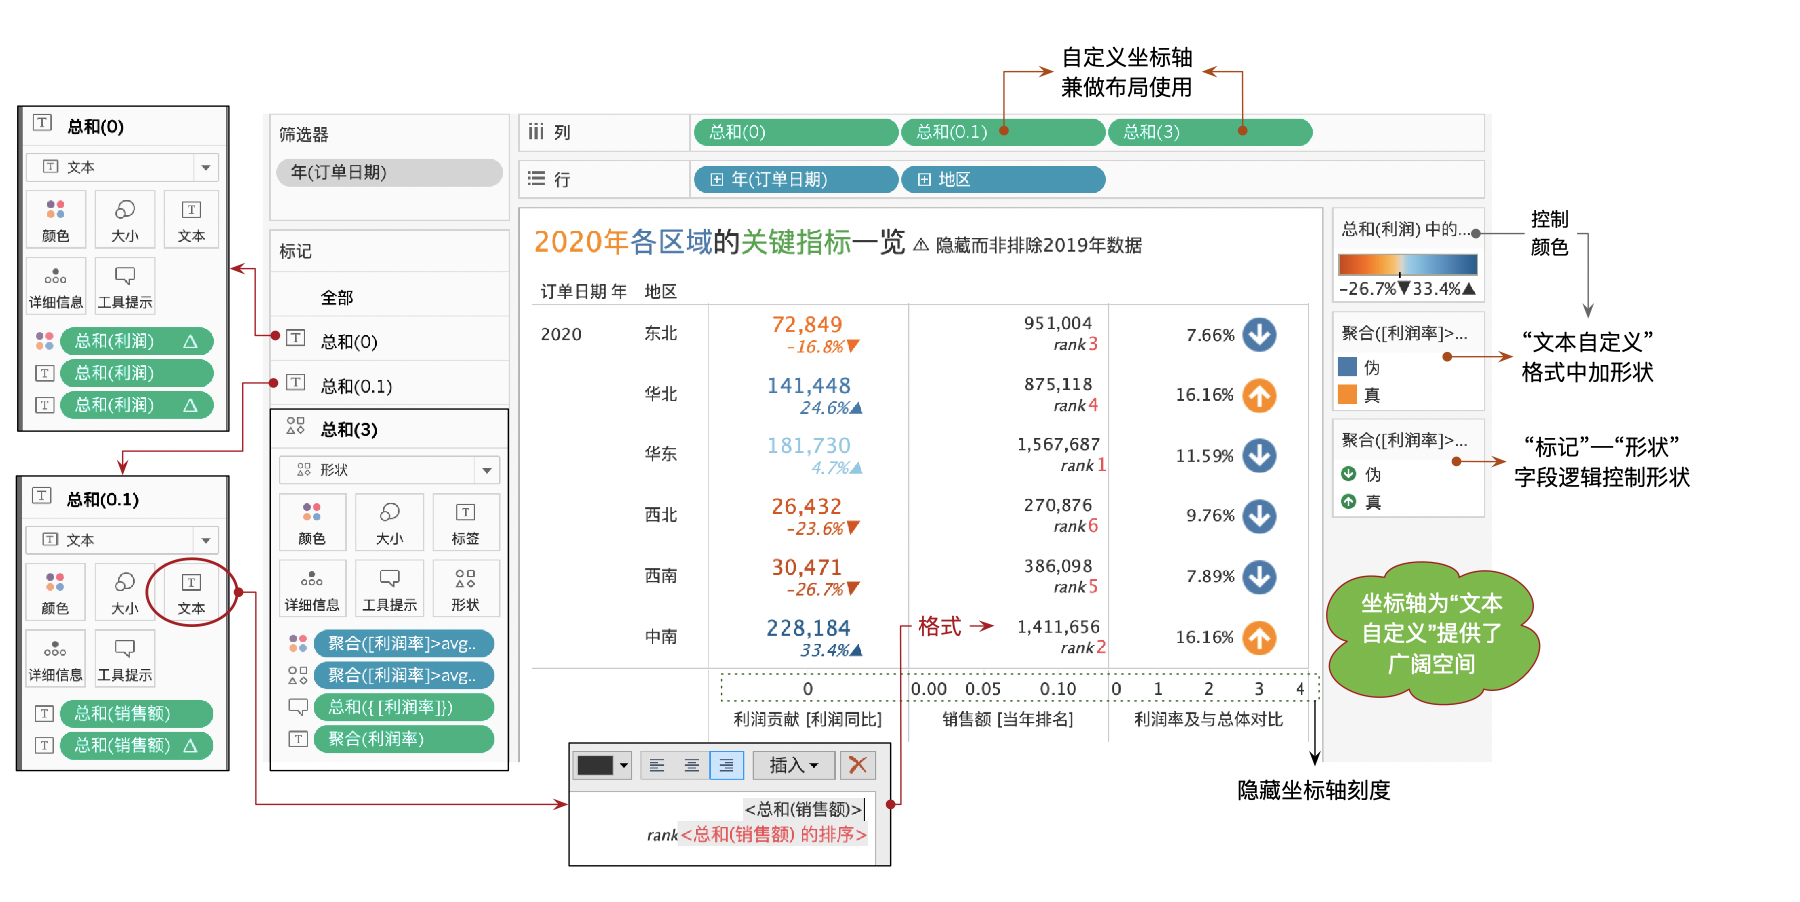Toggle right alignment in the label format toolbar

pos(726,765)
